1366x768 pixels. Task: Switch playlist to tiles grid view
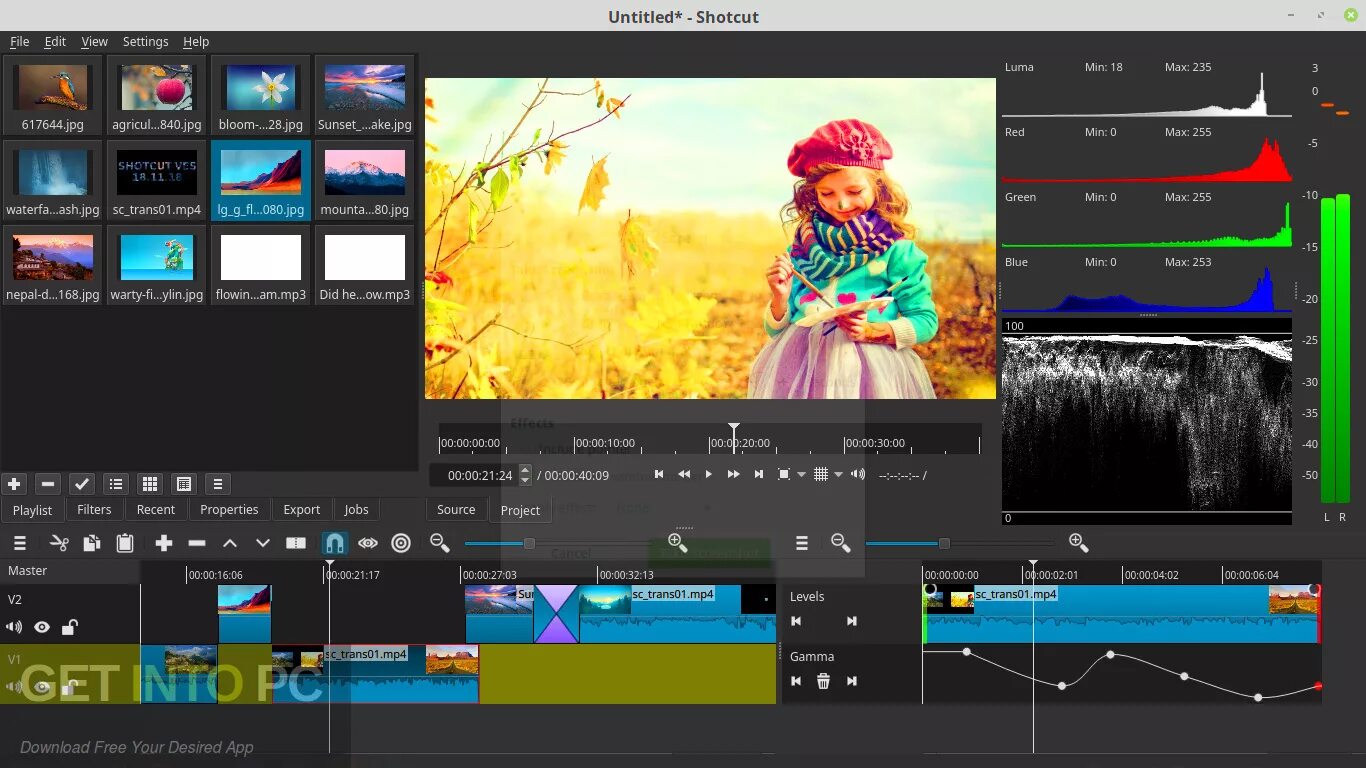(x=150, y=484)
